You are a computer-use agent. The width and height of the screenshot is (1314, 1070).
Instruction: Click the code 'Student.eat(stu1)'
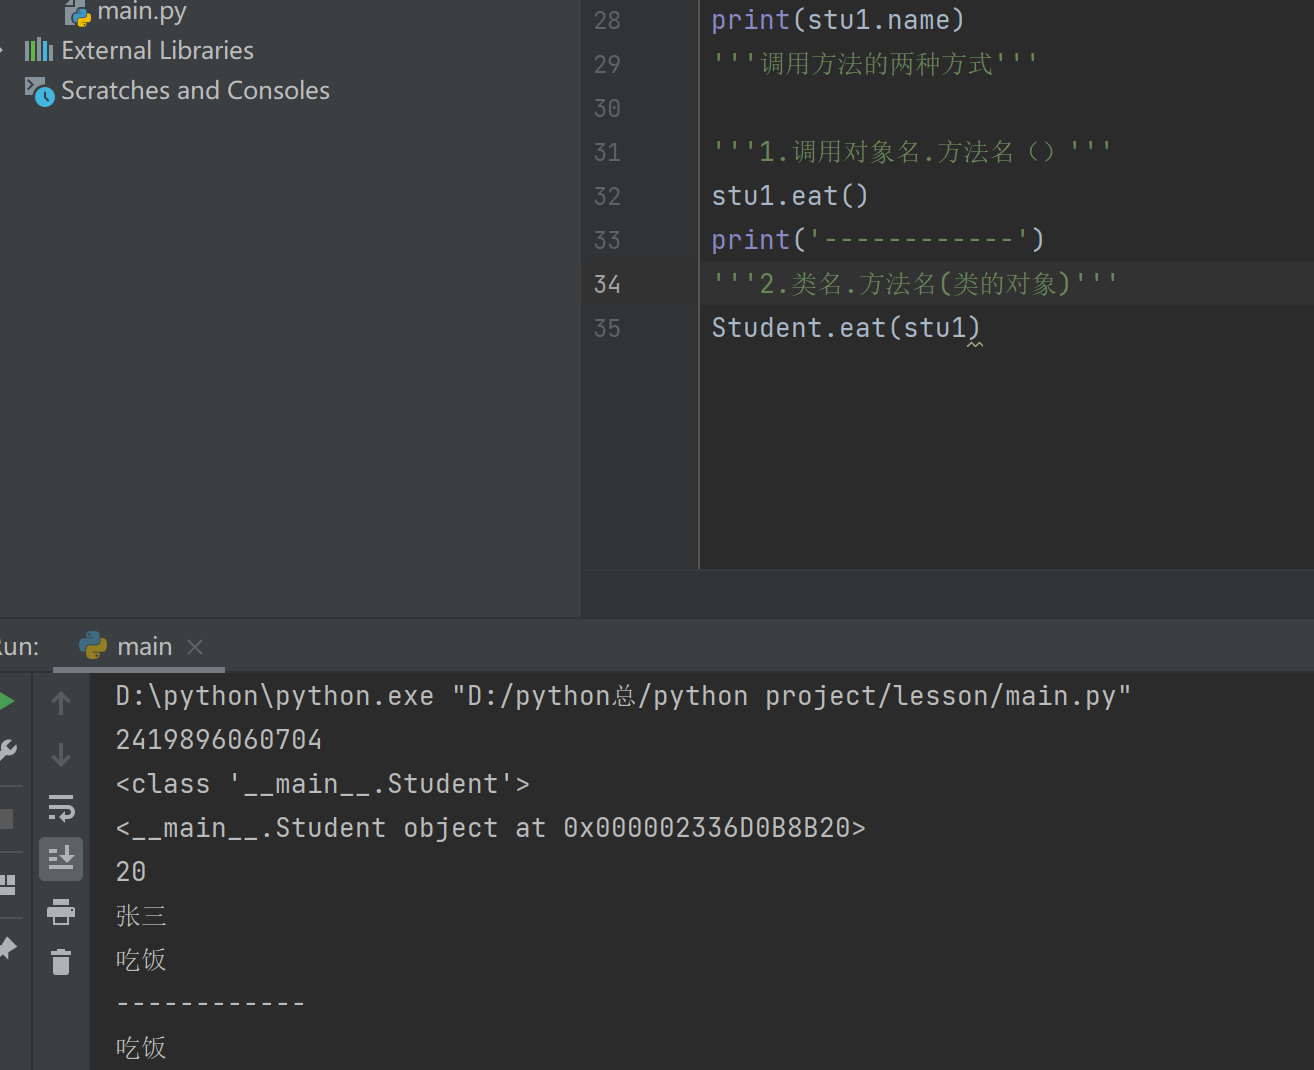[846, 328]
